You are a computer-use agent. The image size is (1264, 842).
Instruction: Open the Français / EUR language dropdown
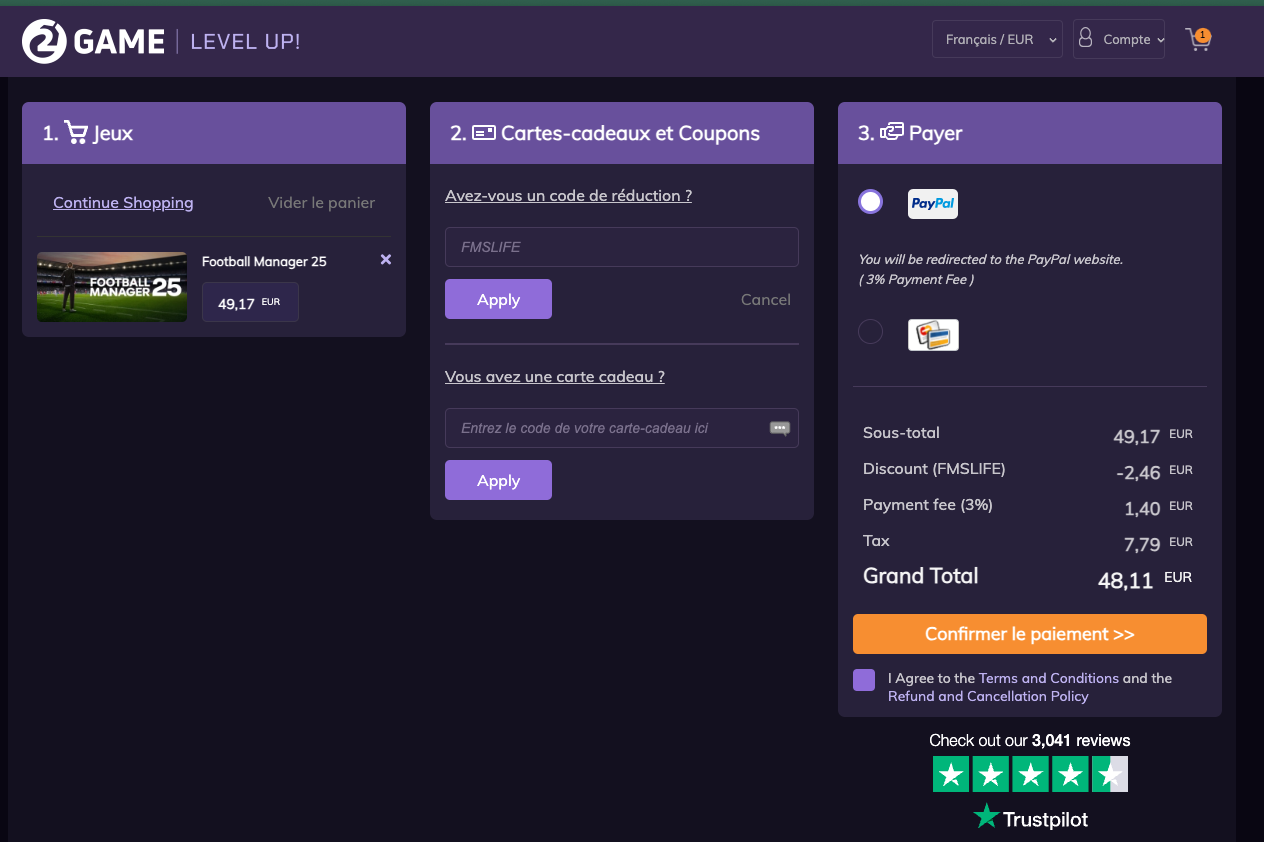pos(997,40)
